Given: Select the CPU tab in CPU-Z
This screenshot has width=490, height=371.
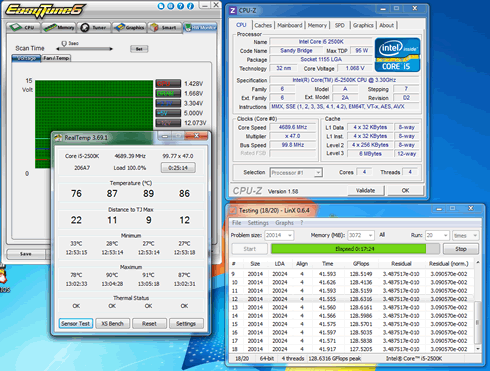Looking at the screenshot, I should coord(241,25).
